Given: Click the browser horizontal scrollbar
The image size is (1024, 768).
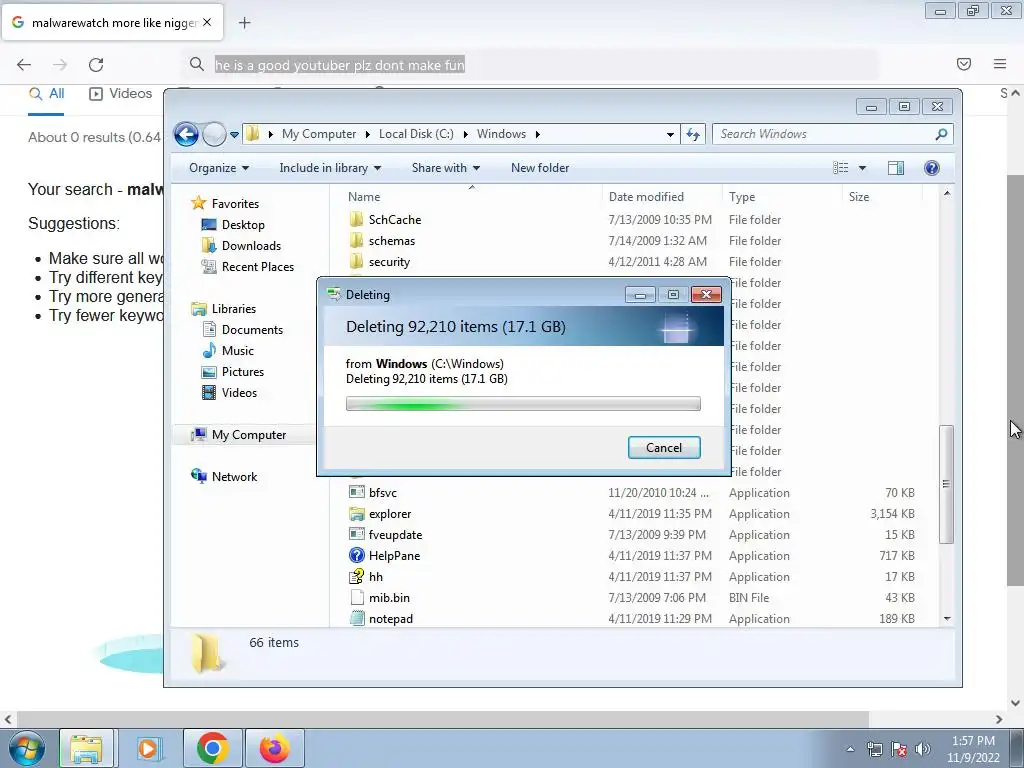Looking at the screenshot, I should 443,719.
